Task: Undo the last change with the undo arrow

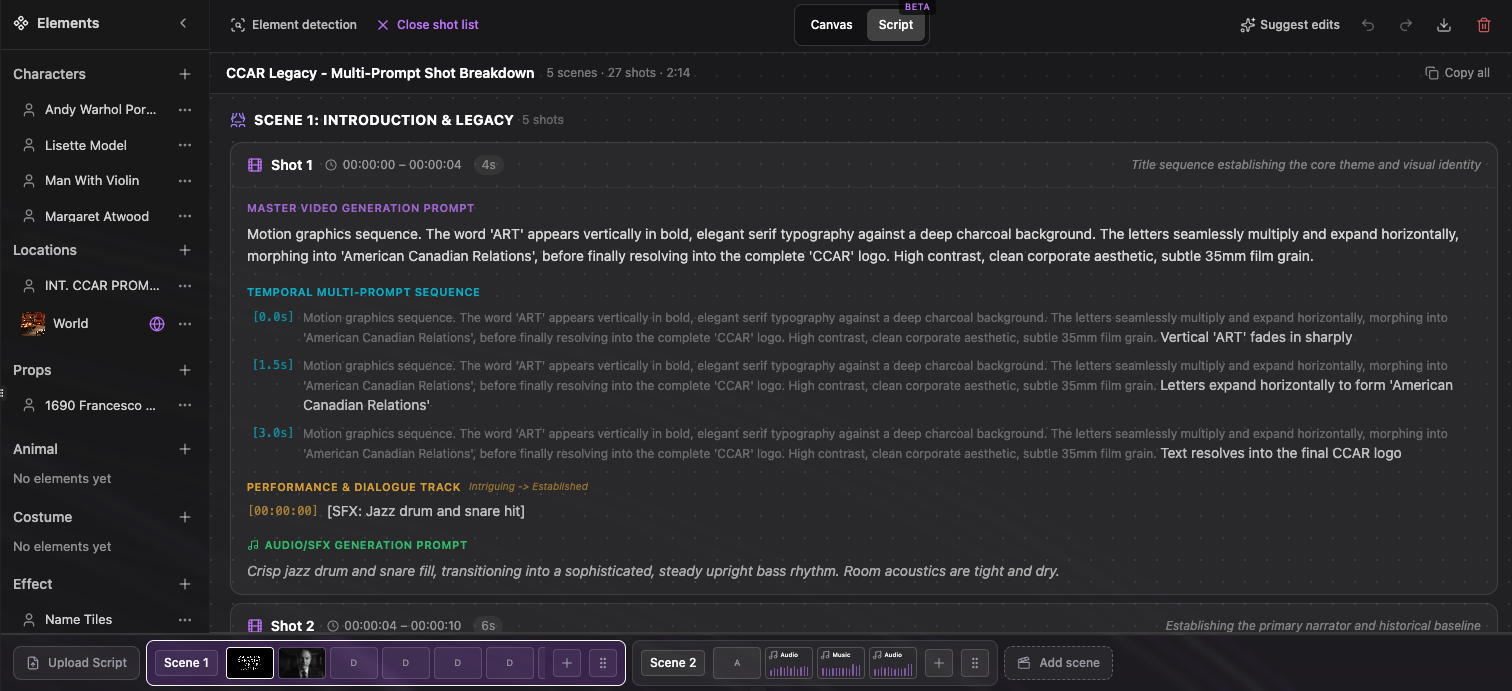Action: coord(1368,24)
